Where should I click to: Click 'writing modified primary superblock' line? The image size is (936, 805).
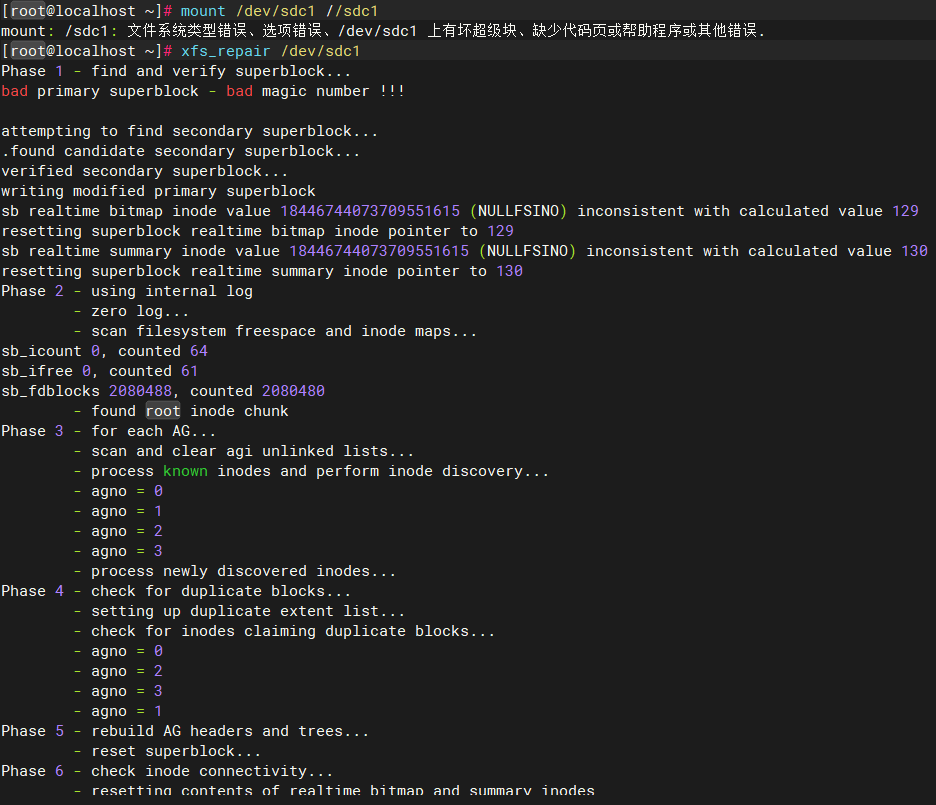158,191
